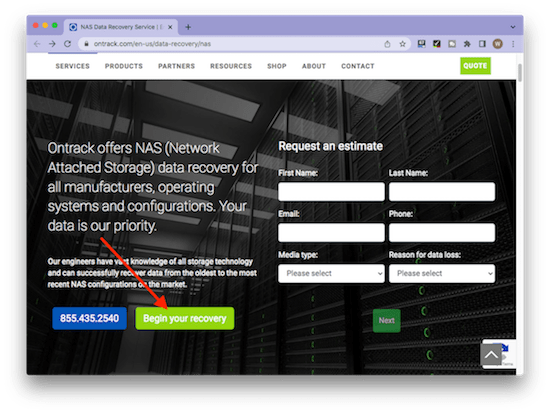550x413 pixels.
Task: Bookmark the page with the star icon
Action: point(402,44)
